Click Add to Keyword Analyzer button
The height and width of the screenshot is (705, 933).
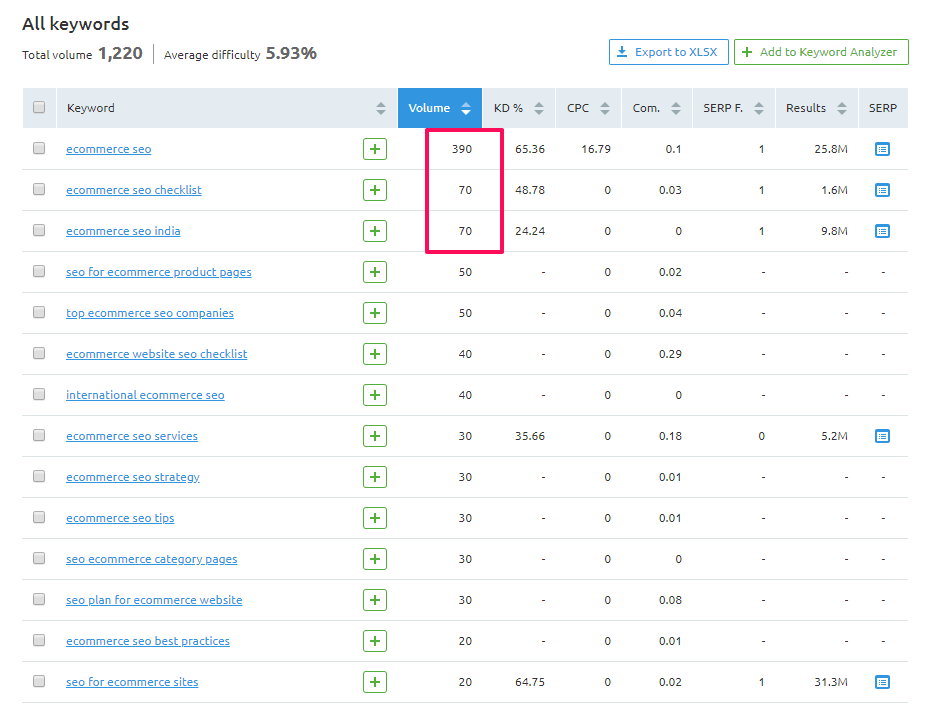click(821, 52)
